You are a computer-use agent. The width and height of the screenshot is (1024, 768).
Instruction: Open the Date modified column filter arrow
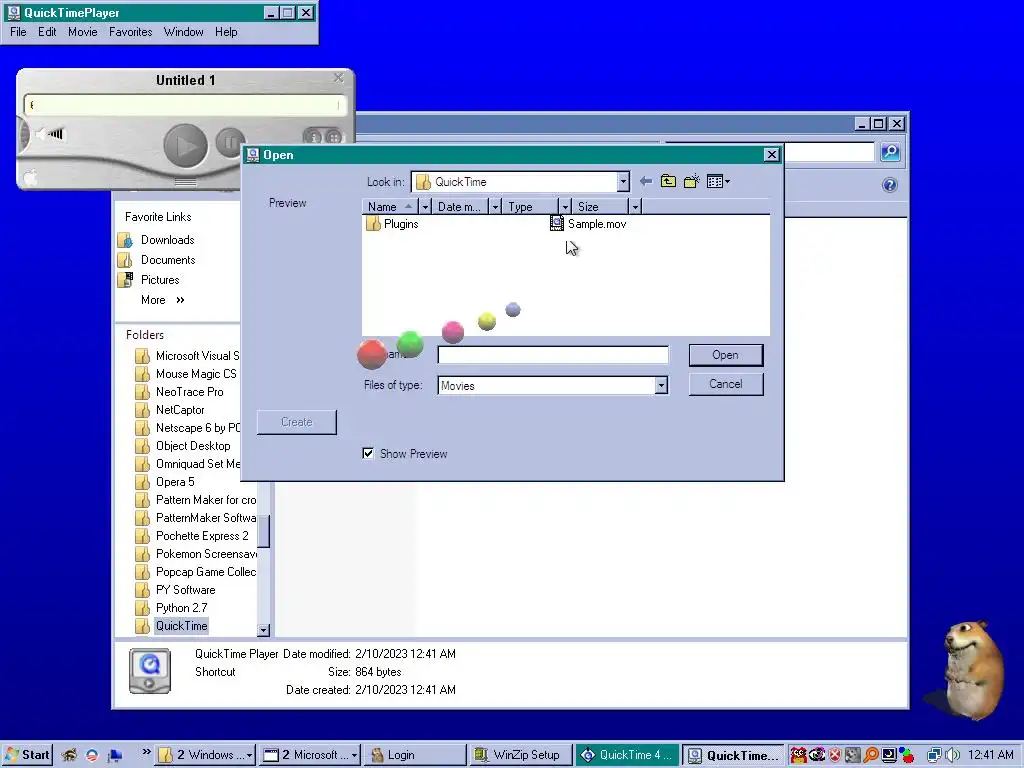(x=495, y=207)
